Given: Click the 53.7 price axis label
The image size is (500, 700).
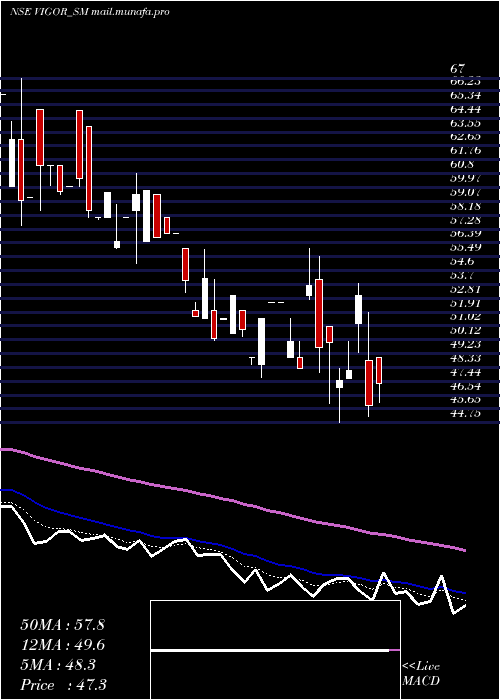Looking at the screenshot, I should [462, 275].
